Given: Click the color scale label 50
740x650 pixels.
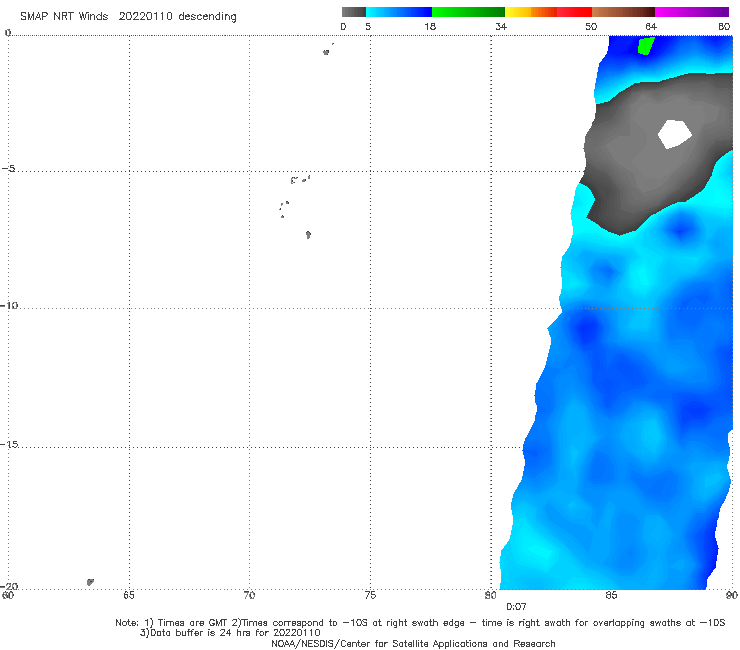Looking at the screenshot, I should pos(591,26).
